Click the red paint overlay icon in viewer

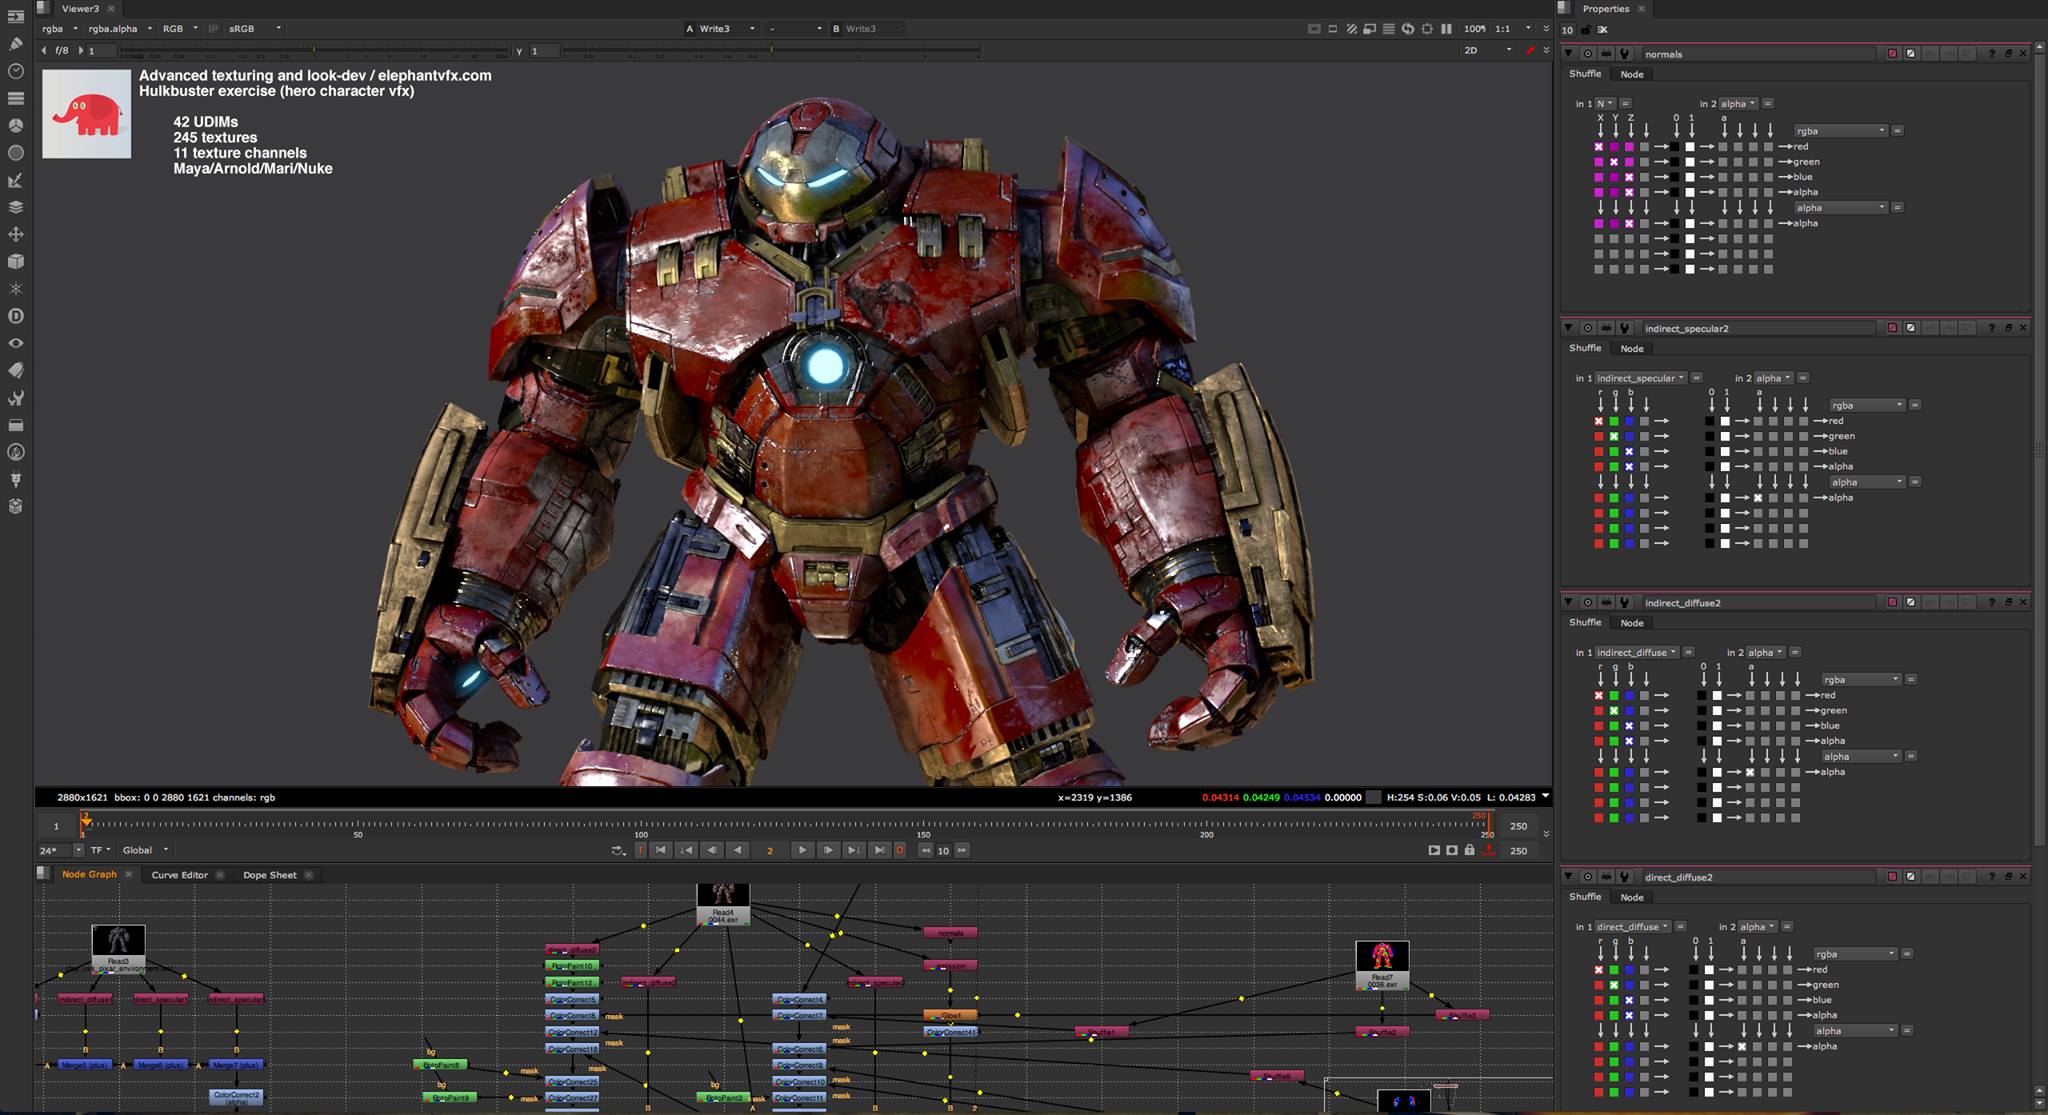(x=1530, y=50)
